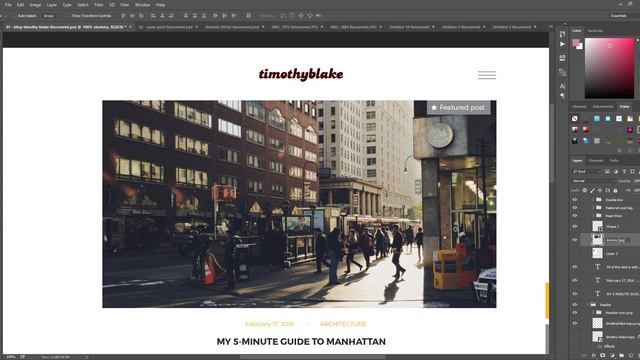The height and width of the screenshot is (360, 640).
Task: Click the timothyblake logo on canvas
Action: 301,74
